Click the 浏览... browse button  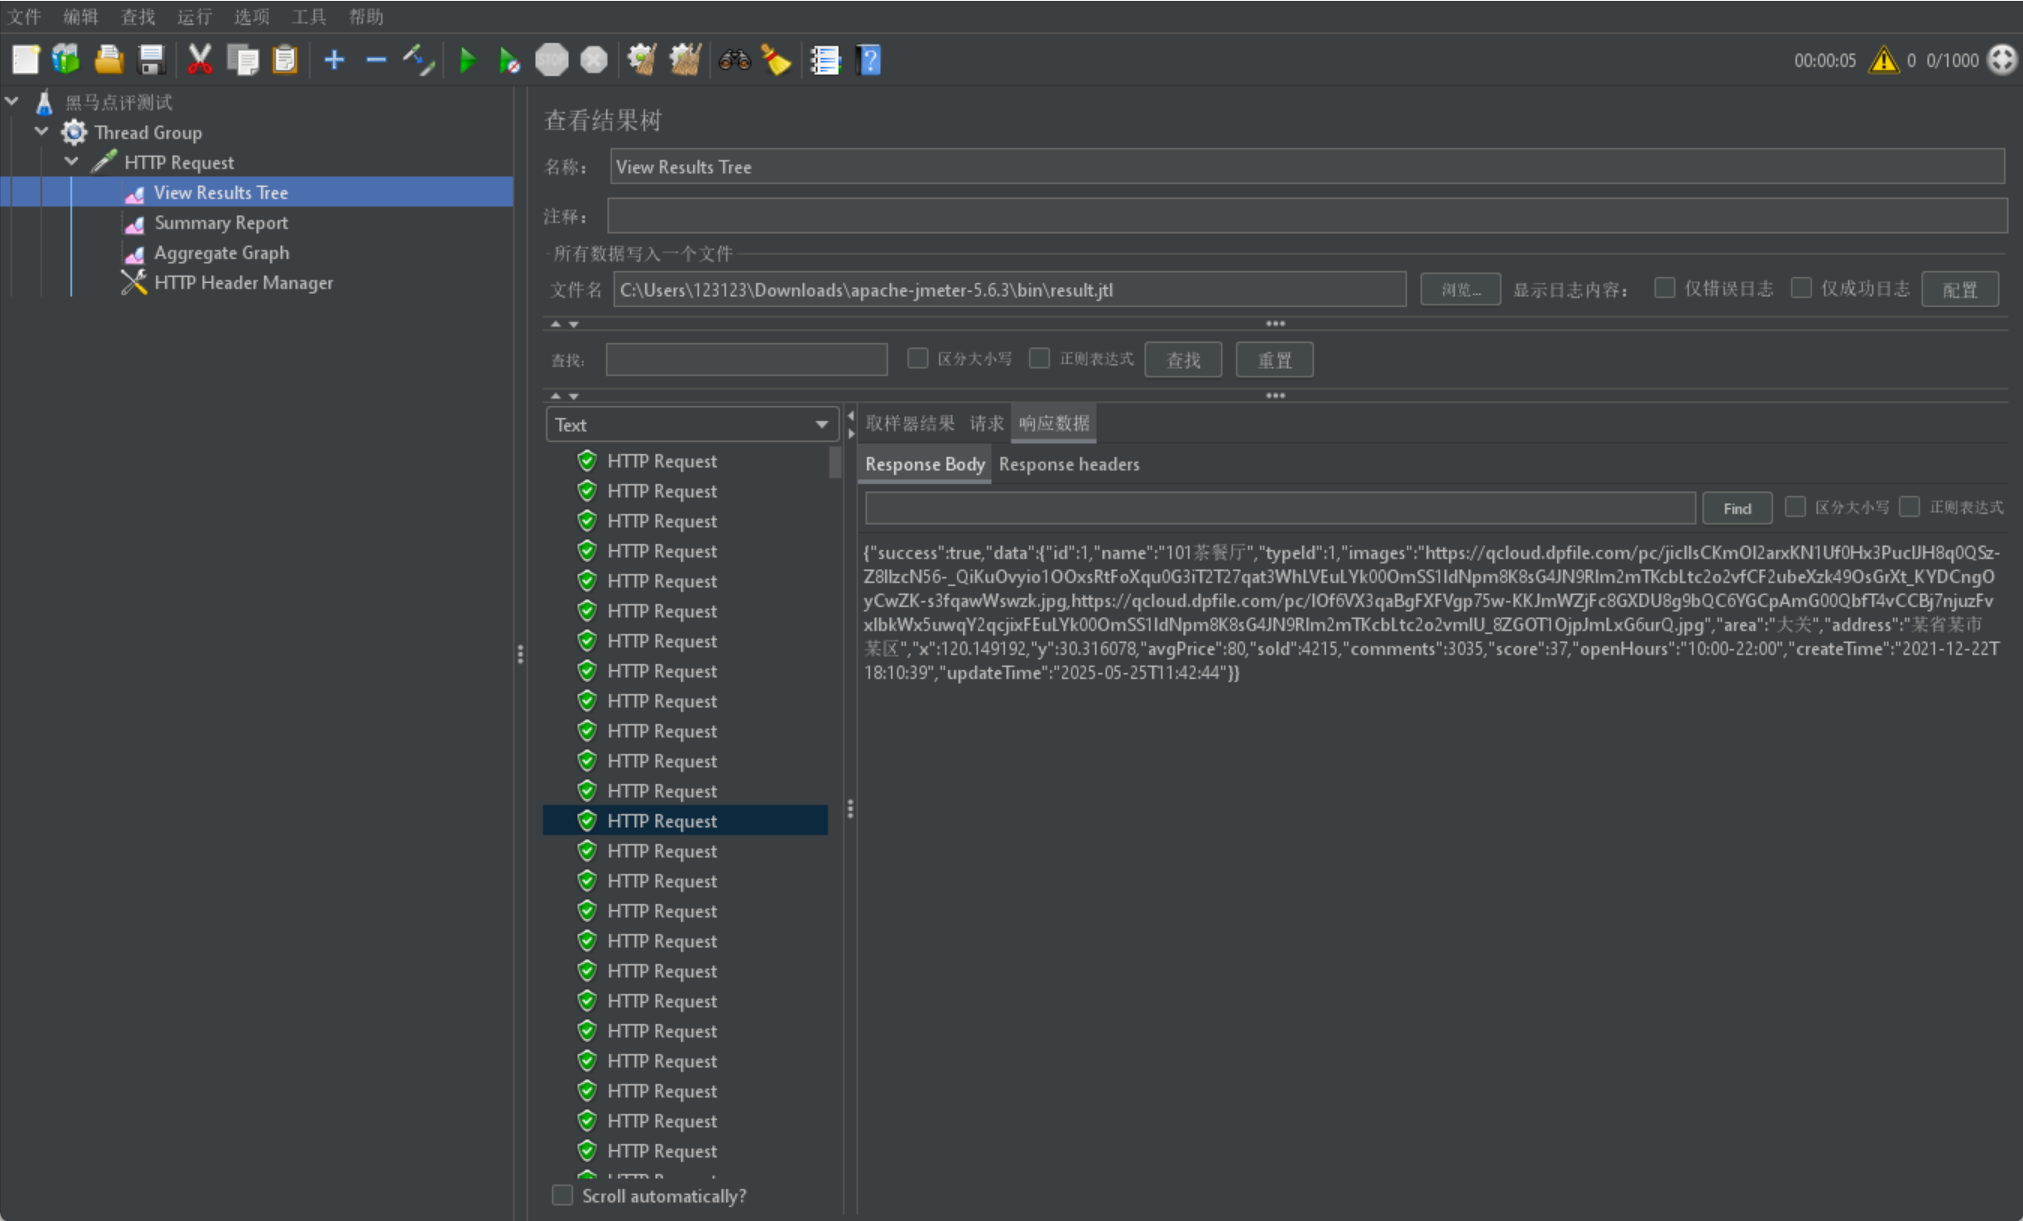tap(1460, 290)
